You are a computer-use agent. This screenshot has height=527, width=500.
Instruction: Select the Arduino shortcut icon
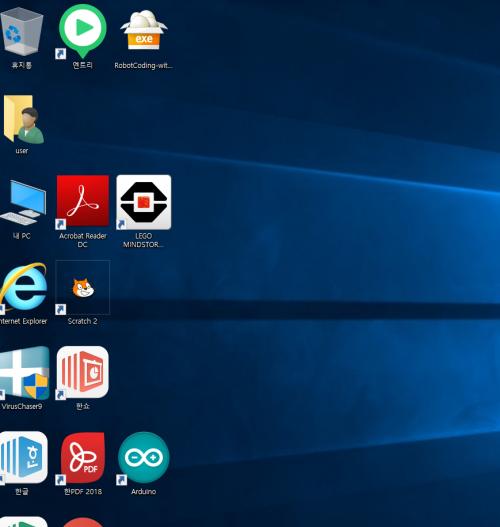pyautogui.click(x=143, y=458)
